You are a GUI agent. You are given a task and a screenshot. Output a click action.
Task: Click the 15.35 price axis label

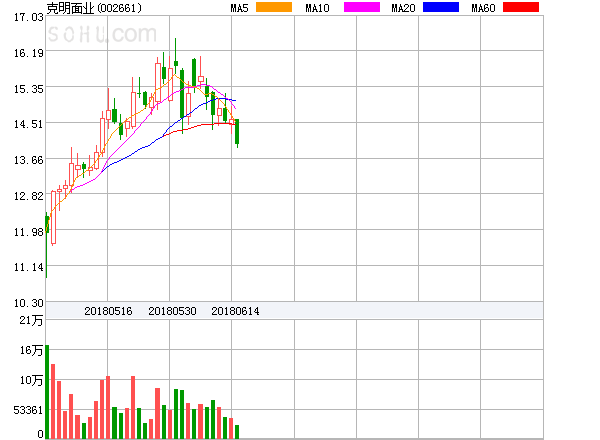click(29, 89)
